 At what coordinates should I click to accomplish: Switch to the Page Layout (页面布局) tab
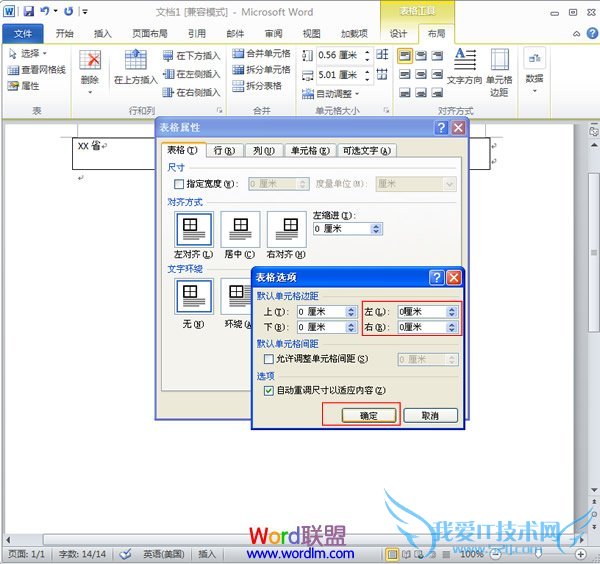[150, 34]
